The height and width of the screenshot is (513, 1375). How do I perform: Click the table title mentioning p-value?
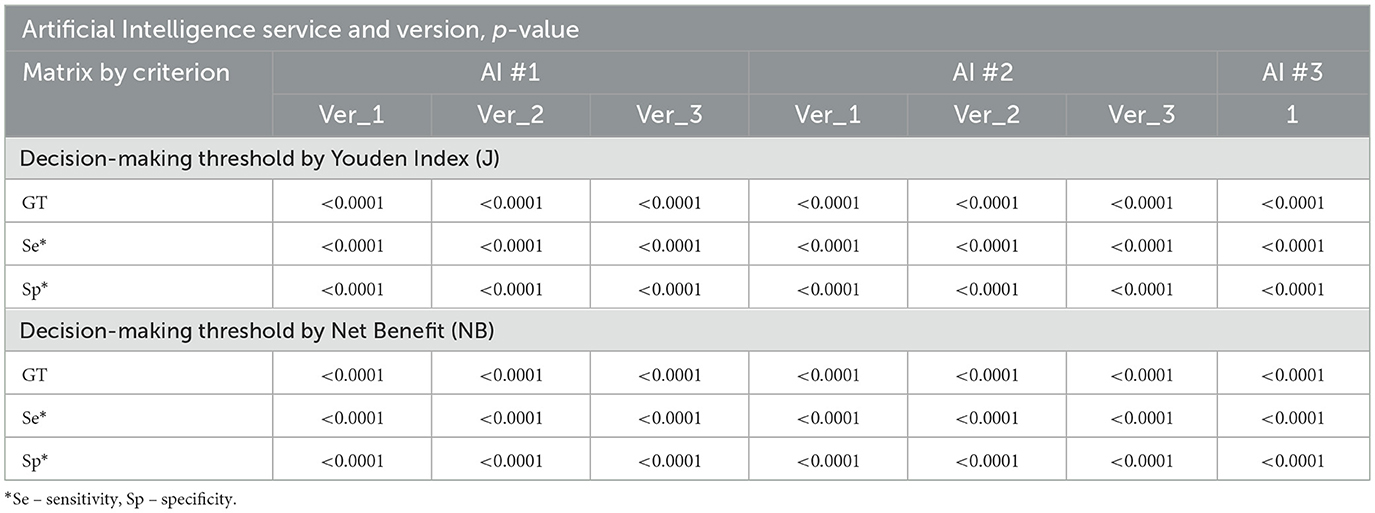[301, 30]
